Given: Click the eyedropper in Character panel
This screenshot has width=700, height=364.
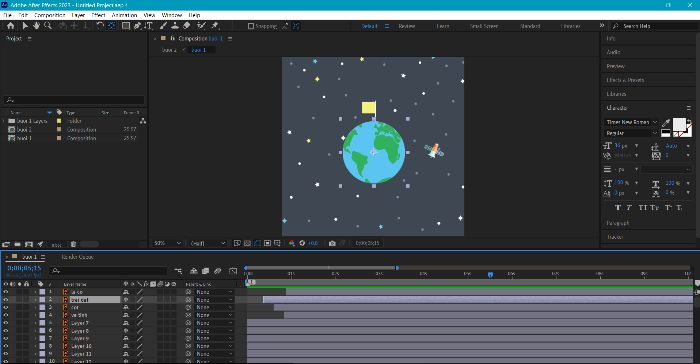Looking at the screenshot, I should point(666,122).
